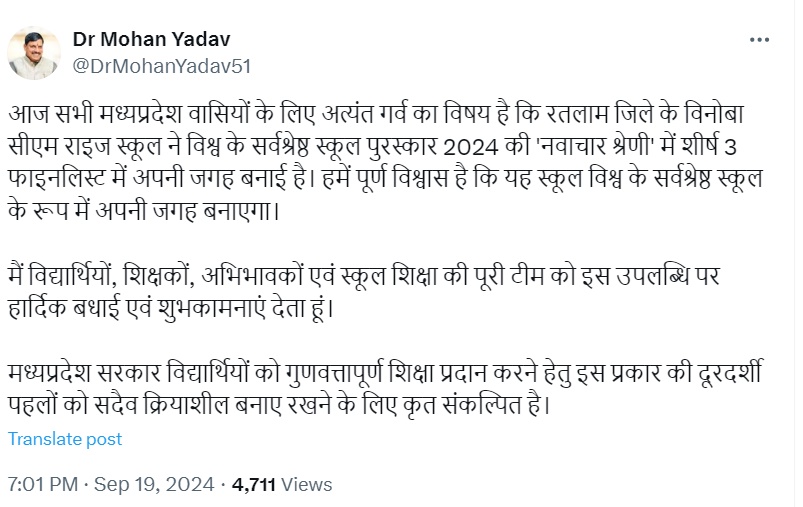Open the More options three-dot menu
Image resolution: width=803 pixels, height=507 pixels.
coord(760,40)
